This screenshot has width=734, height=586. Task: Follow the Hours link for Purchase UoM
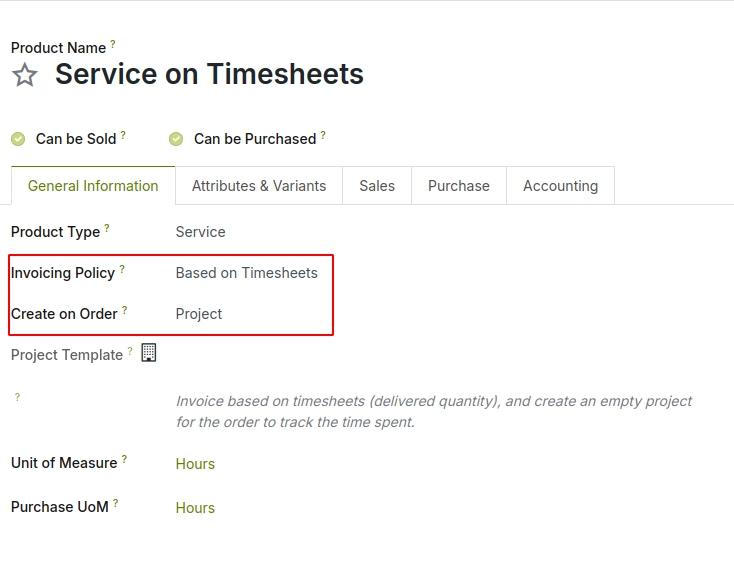[x=195, y=508]
